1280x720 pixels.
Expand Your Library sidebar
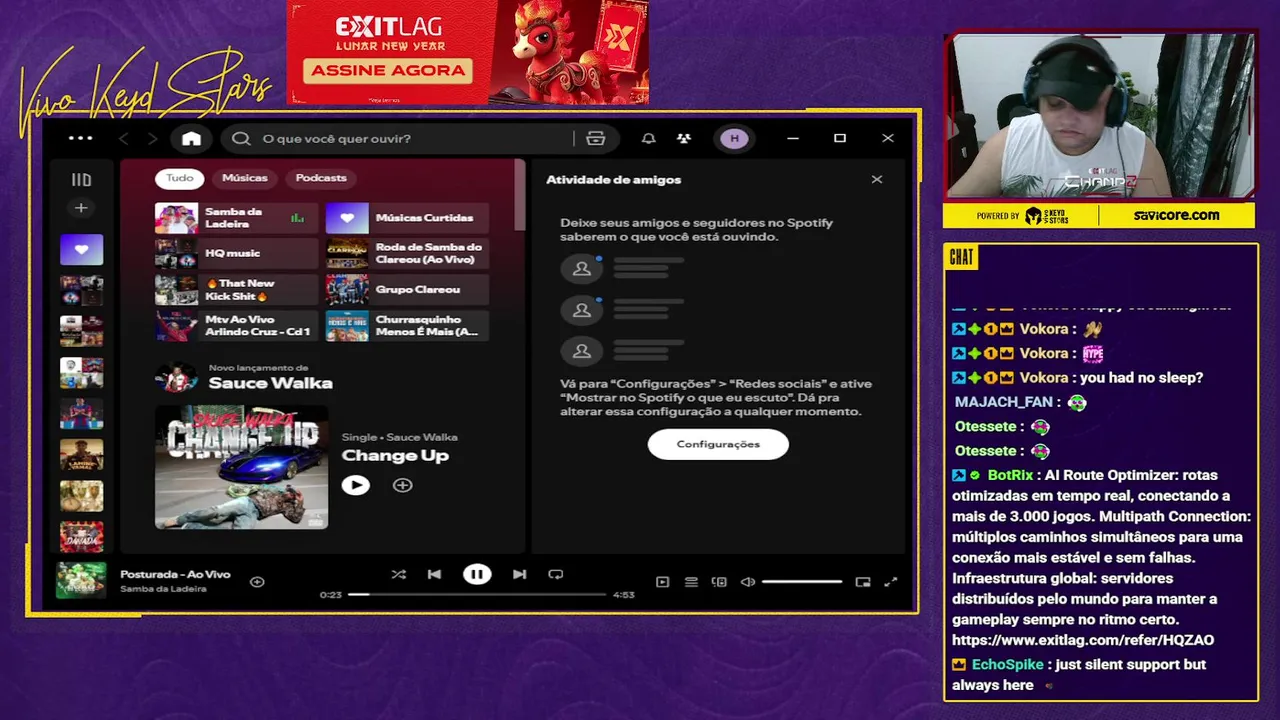[x=81, y=180]
